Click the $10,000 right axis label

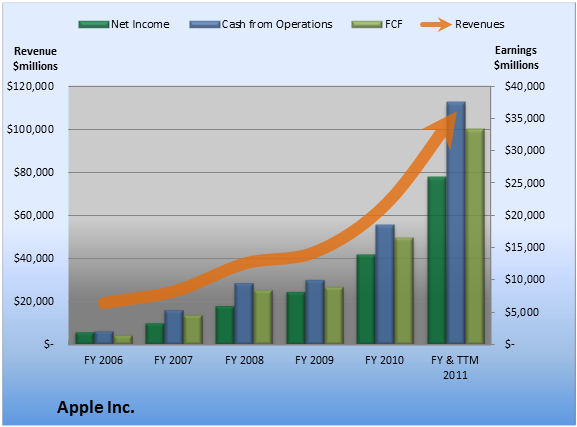[524, 279]
